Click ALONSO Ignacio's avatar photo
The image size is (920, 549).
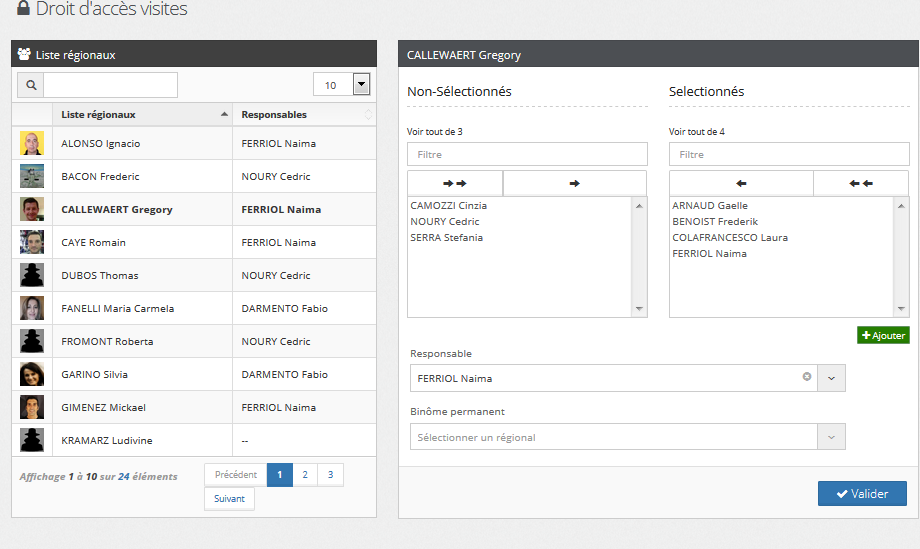click(x=32, y=143)
